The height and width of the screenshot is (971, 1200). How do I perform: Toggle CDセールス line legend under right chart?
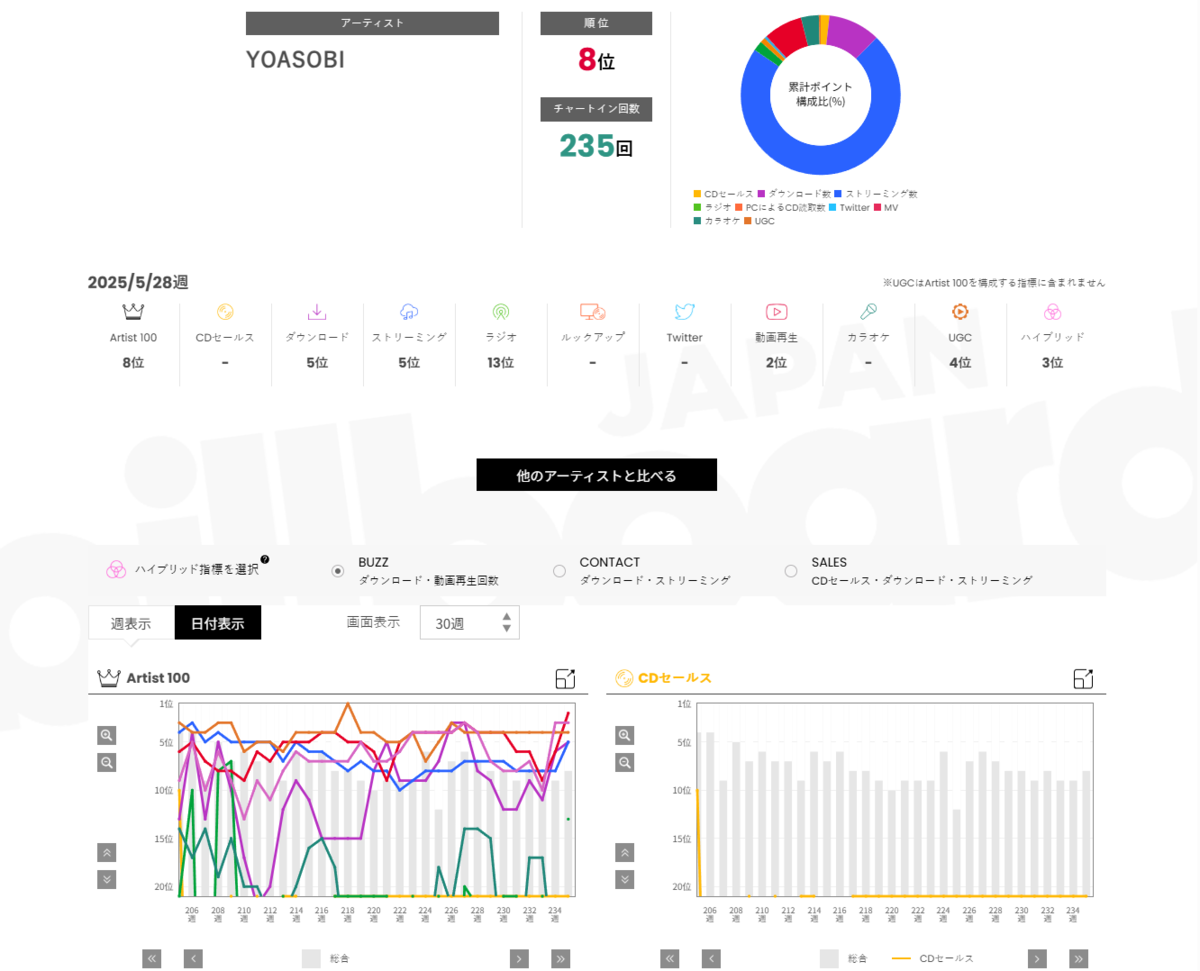pyautogui.click(x=932, y=959)
